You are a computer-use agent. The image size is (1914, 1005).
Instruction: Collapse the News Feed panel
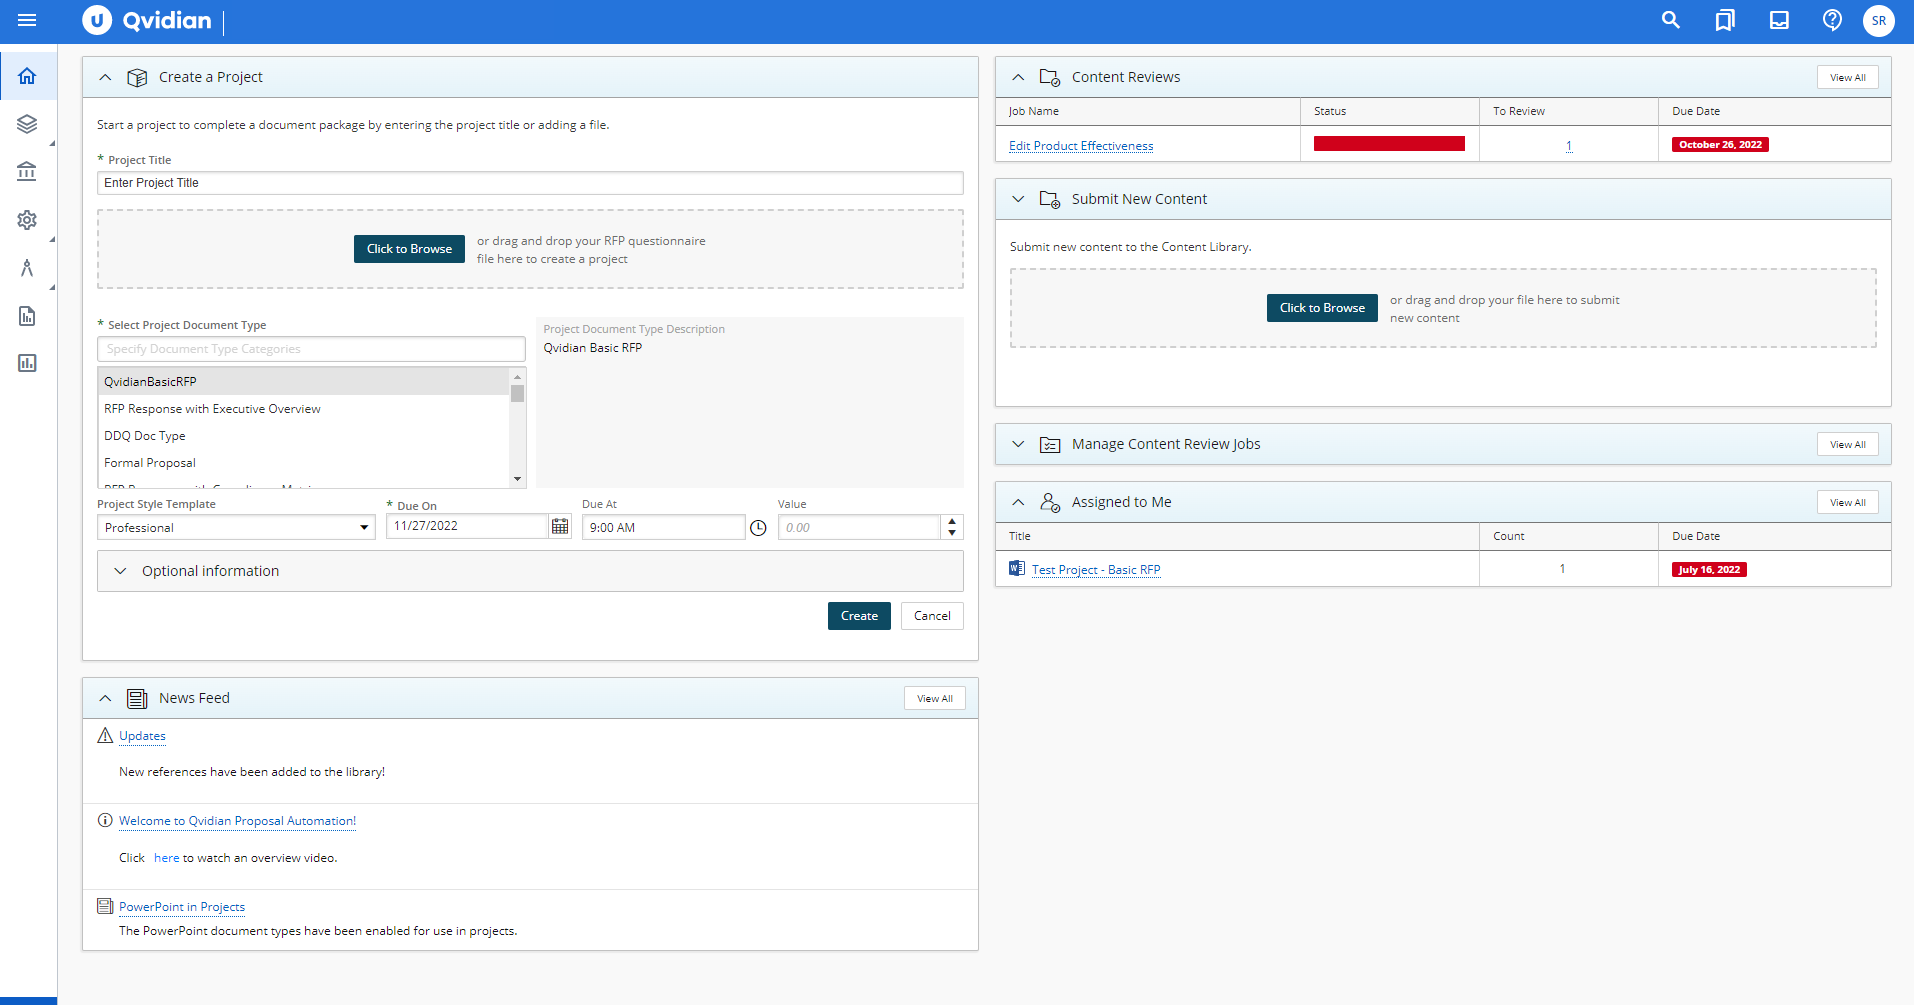(x=105, y=698)
